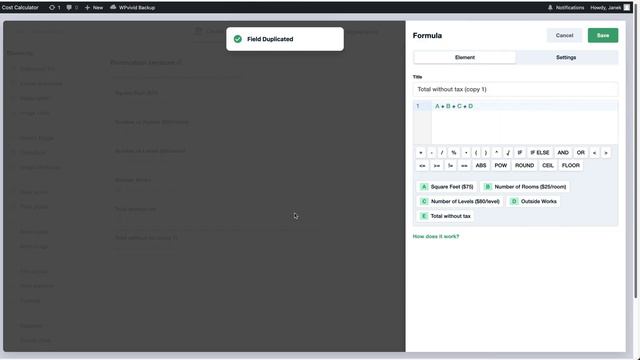Edit the Title input field
This screenshot has height=360, width=640.
tap(516, 89)
